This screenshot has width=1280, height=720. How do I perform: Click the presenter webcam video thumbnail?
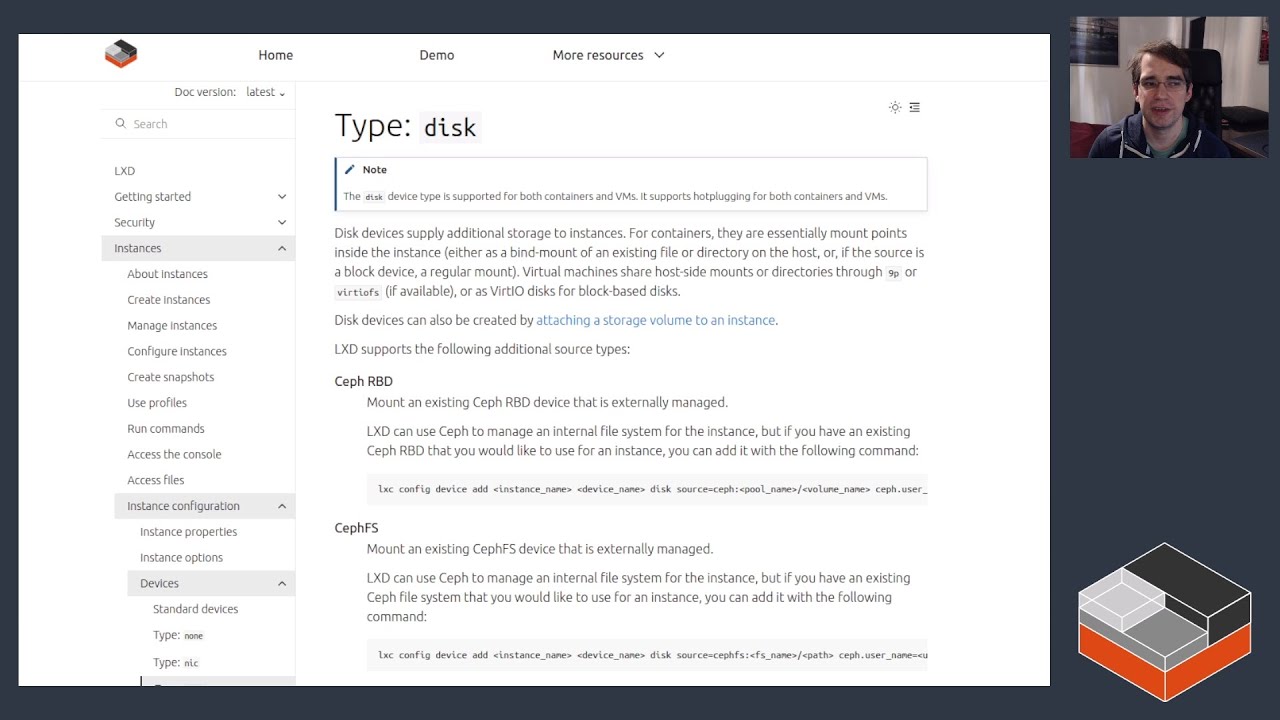point(1169,88)
